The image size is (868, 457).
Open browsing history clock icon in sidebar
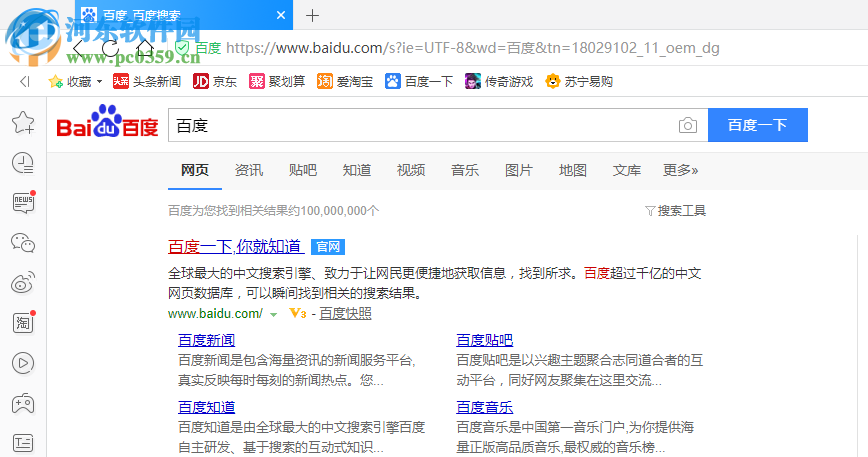(x=23, y=163)
